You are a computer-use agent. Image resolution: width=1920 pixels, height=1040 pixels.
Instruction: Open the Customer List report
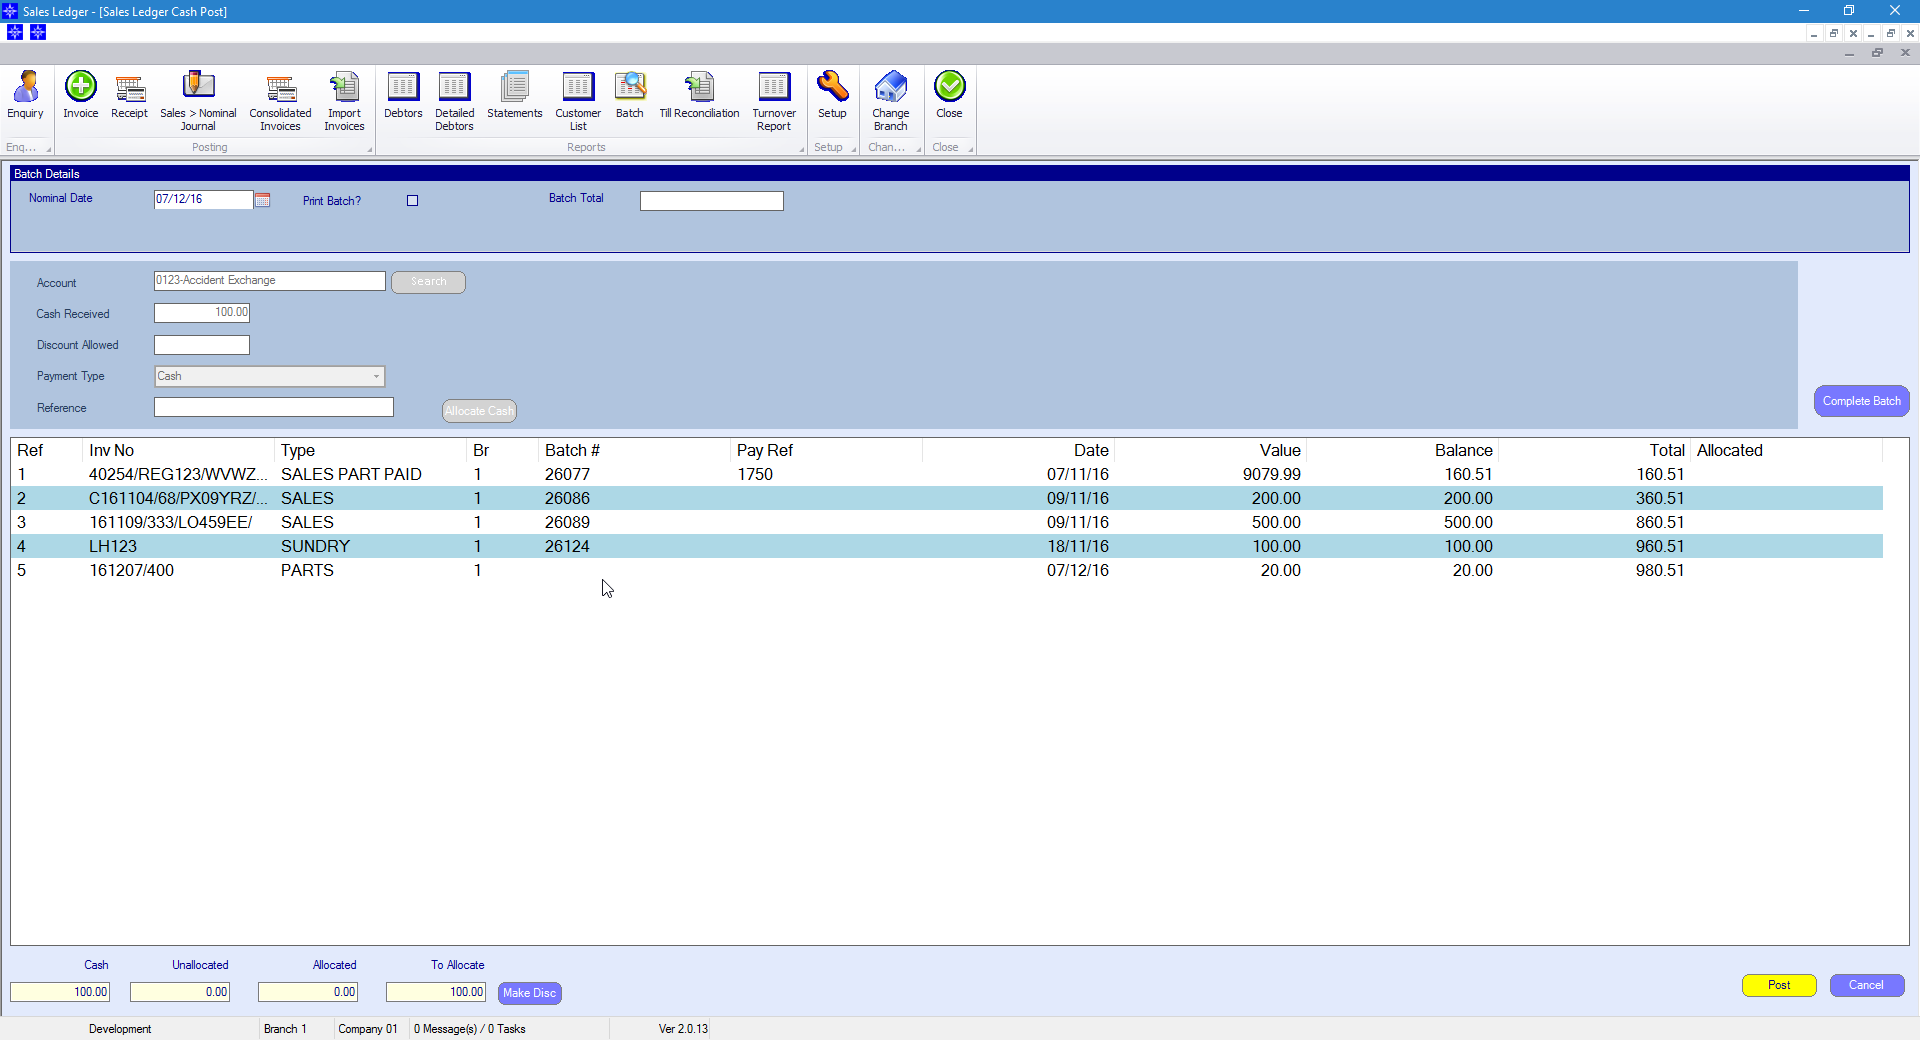point(578,101)
